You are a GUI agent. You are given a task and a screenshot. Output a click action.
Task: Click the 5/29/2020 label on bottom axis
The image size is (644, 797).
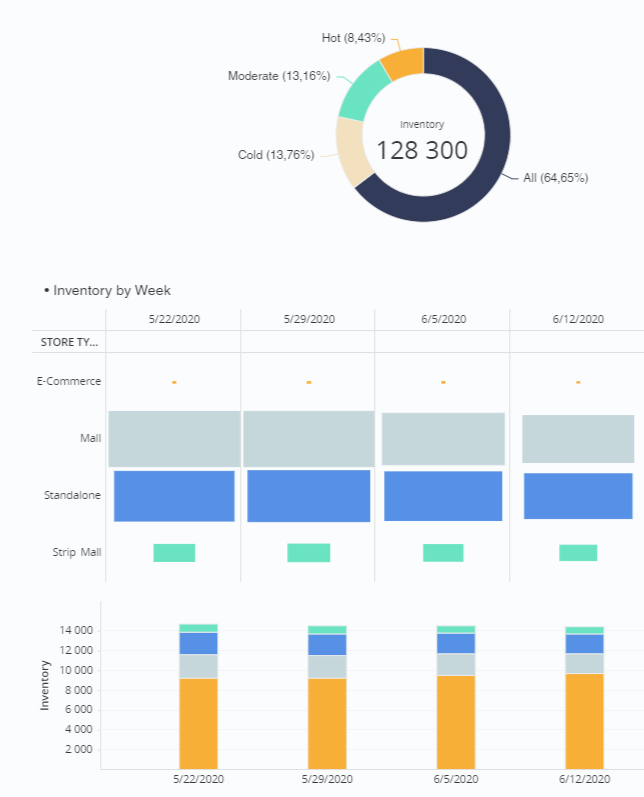point(327,778)
